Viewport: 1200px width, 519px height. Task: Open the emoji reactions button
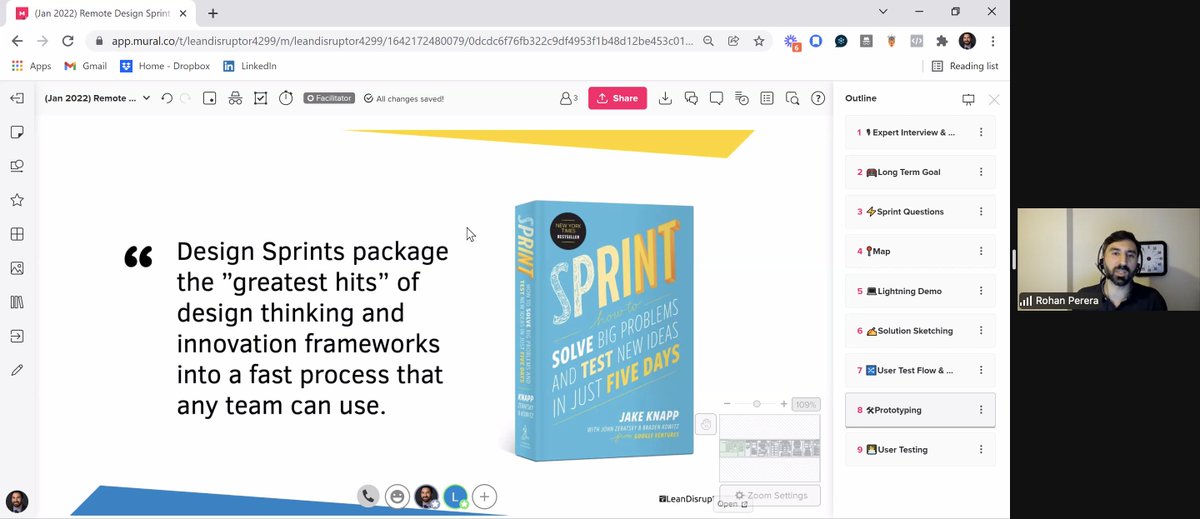tap(397, 496)
